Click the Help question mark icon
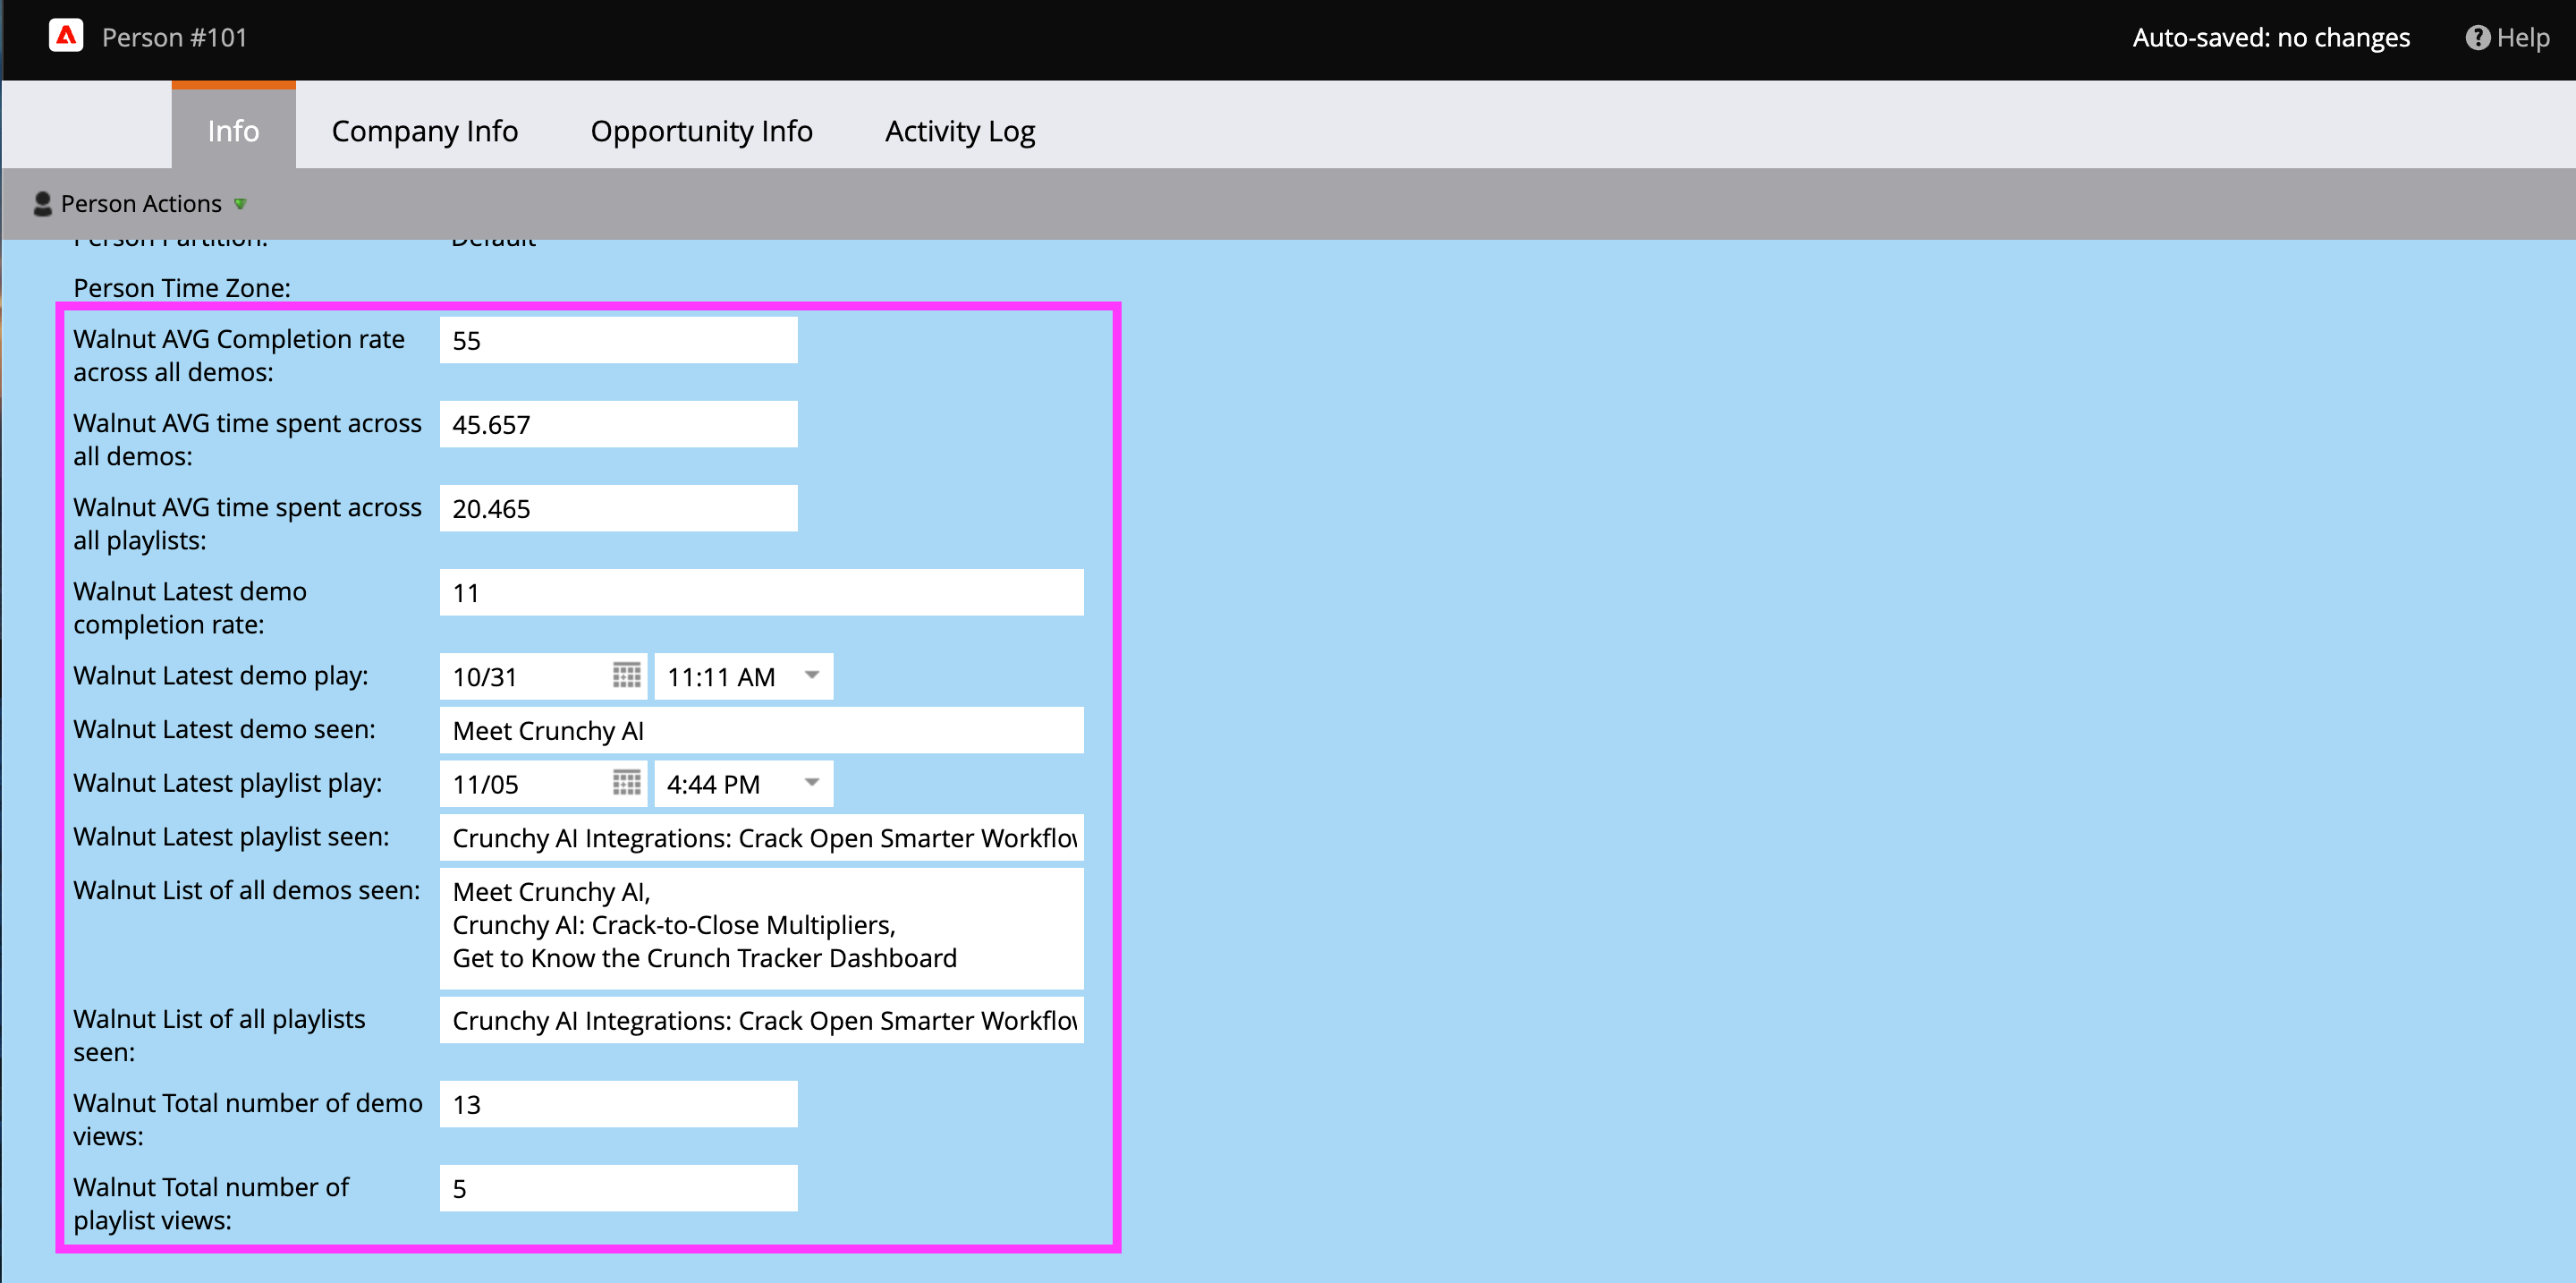Viewport: 2576px width, 1283px height. (2476, 38)
